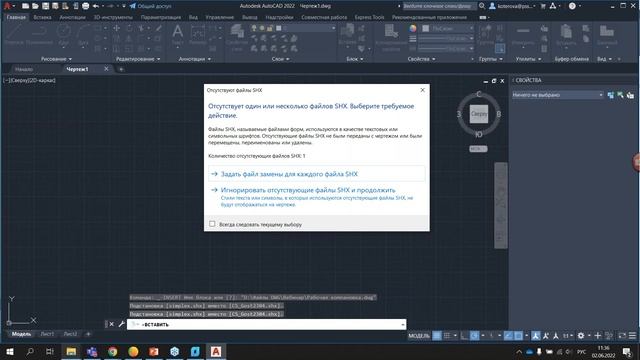Click the Open file icon in quick access toolbar
The image size is (640, 360).
click(x=36, y=6)
